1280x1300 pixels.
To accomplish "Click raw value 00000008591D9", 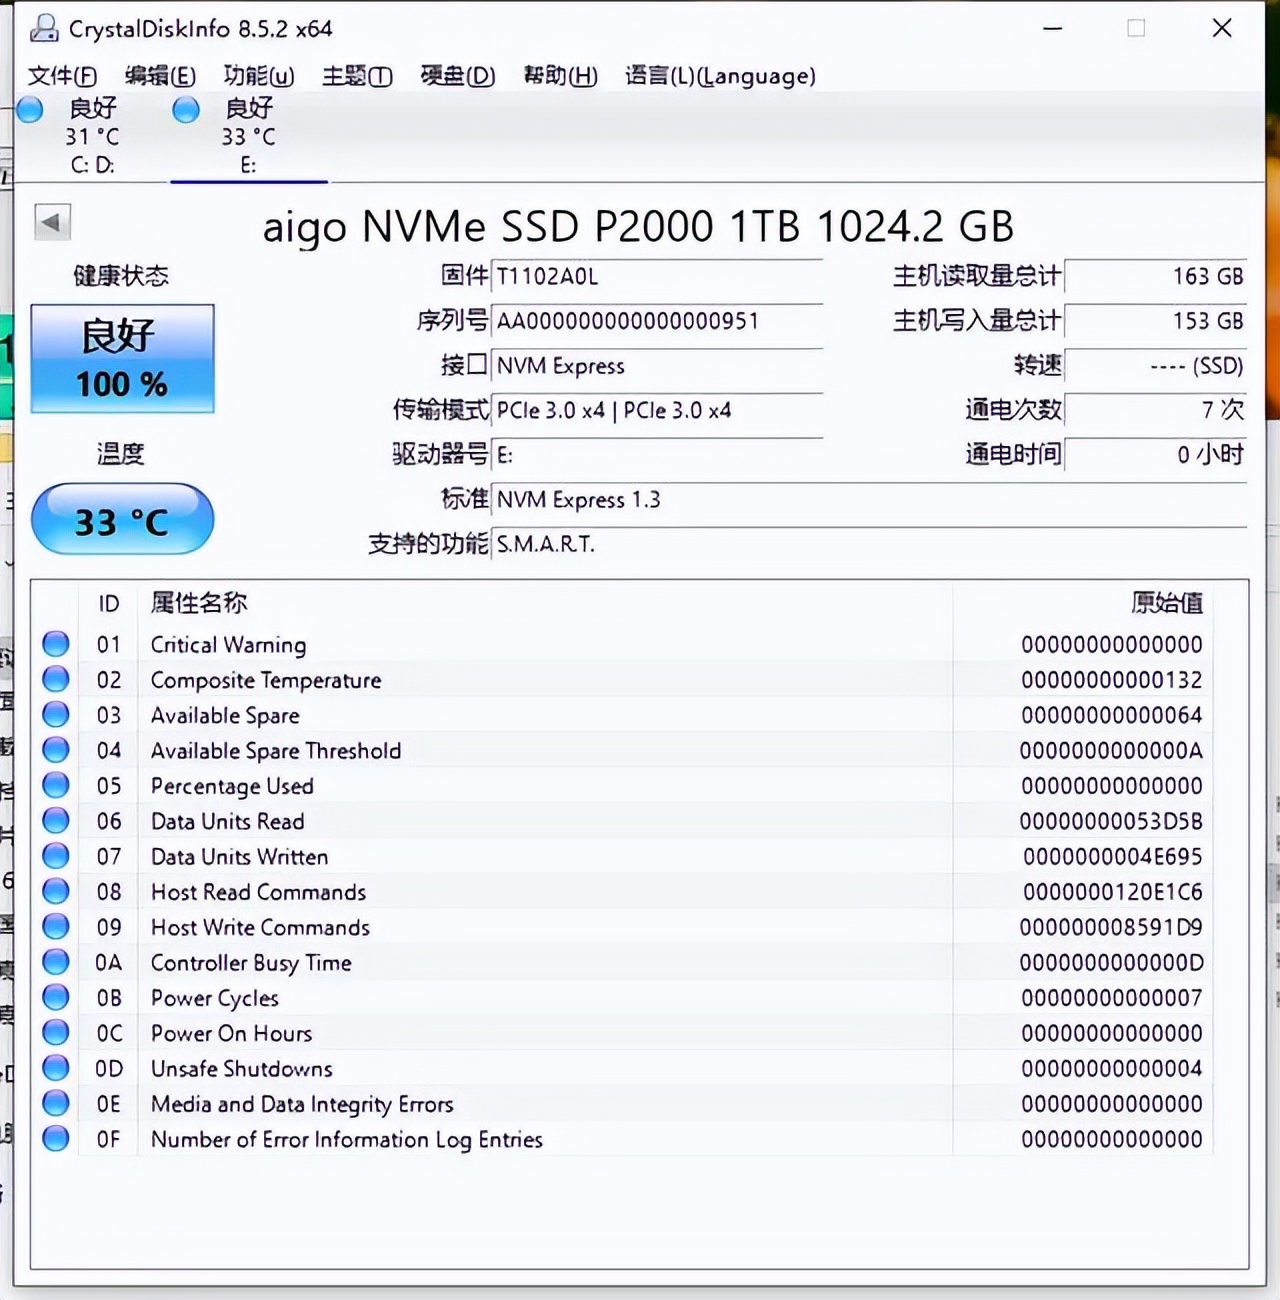I will [1111, 927].
